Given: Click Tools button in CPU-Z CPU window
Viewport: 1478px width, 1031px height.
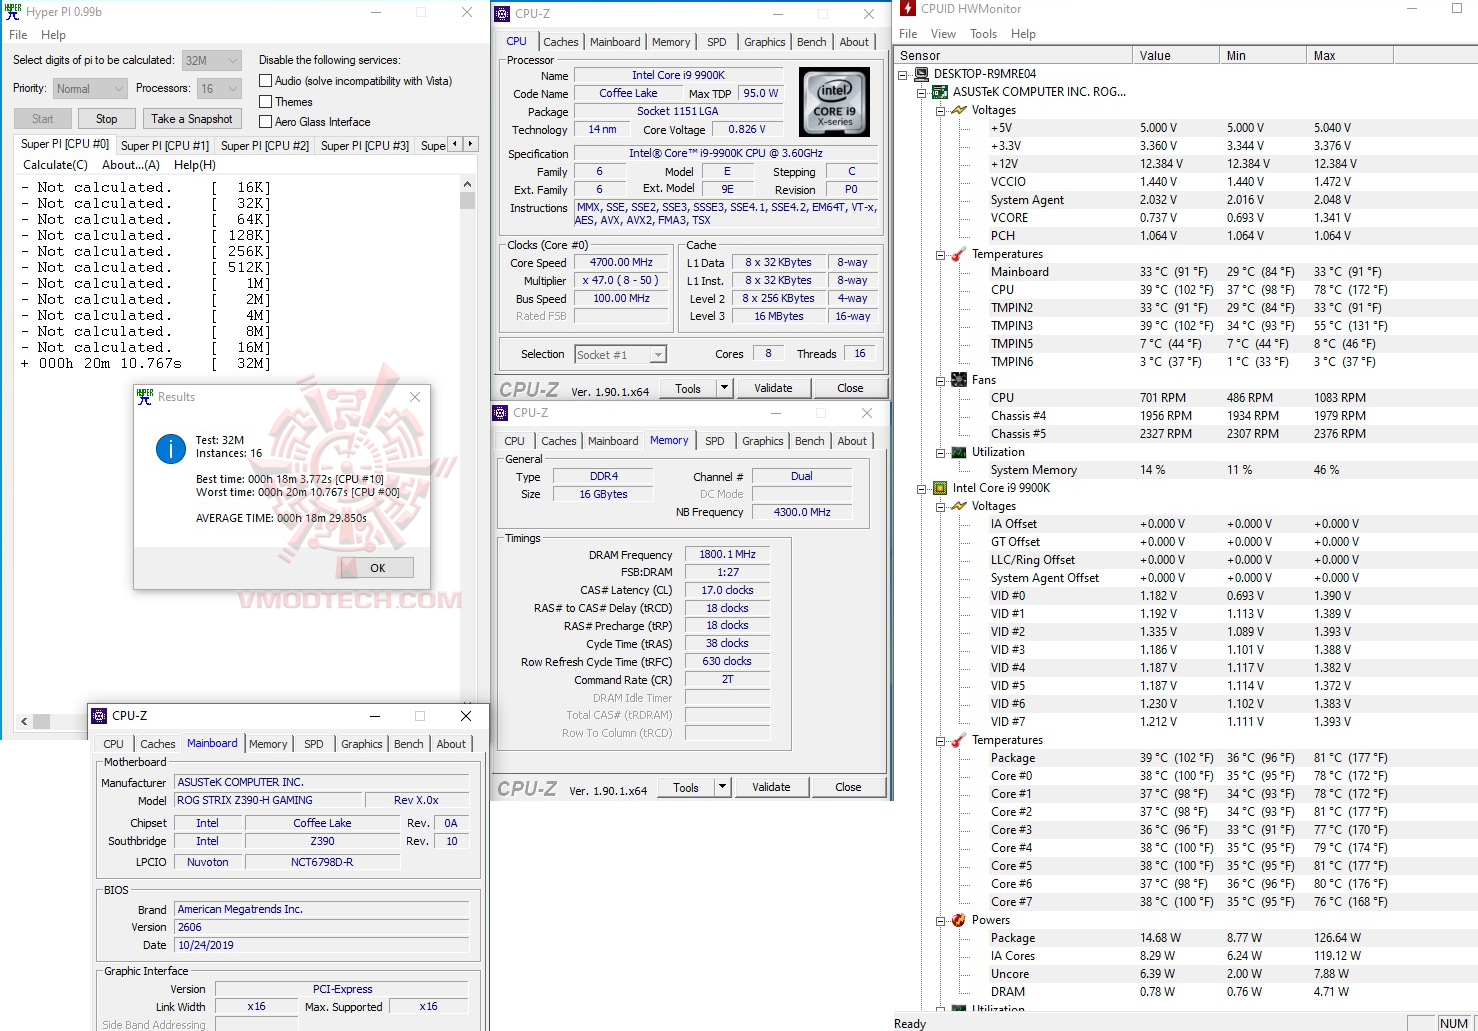Looking at the screenshot, I should pos(688,388).
